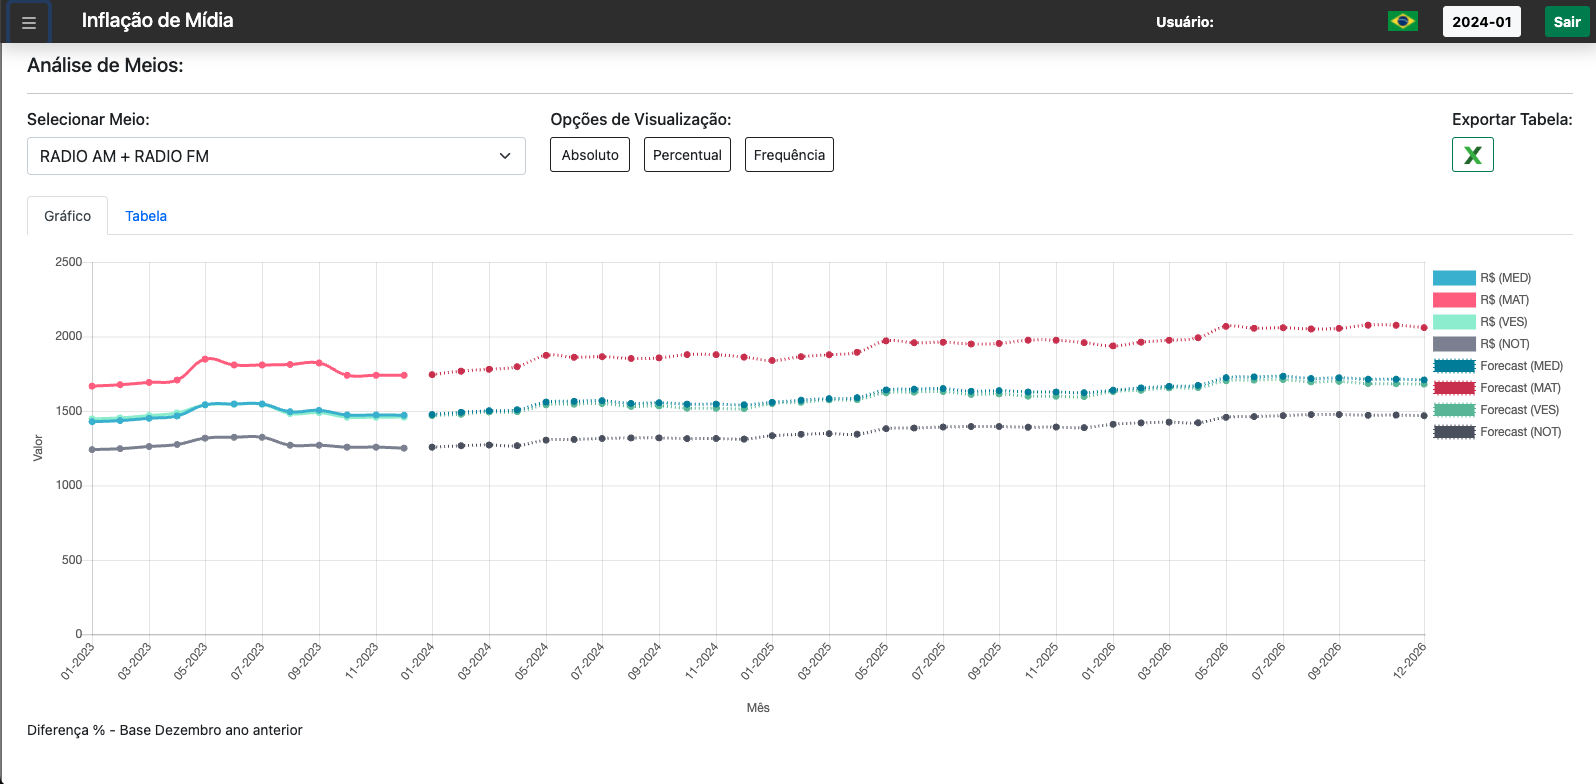
Task: Switch to the Tabela tab
Action: pos(146,216)
